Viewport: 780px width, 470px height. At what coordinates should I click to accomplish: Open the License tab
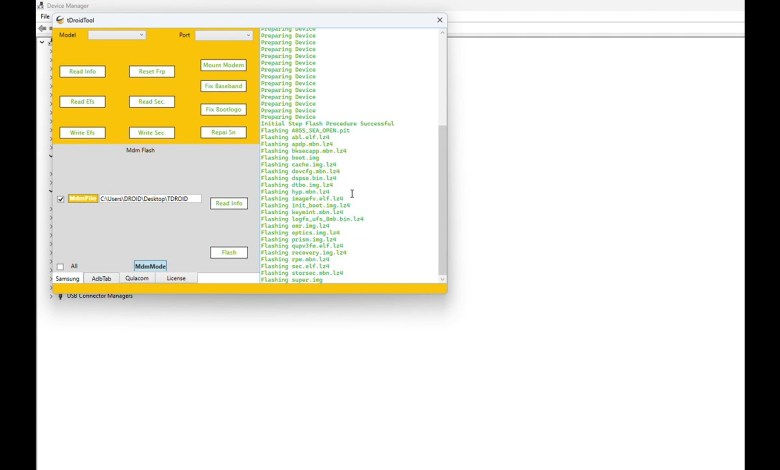point(176,278)
